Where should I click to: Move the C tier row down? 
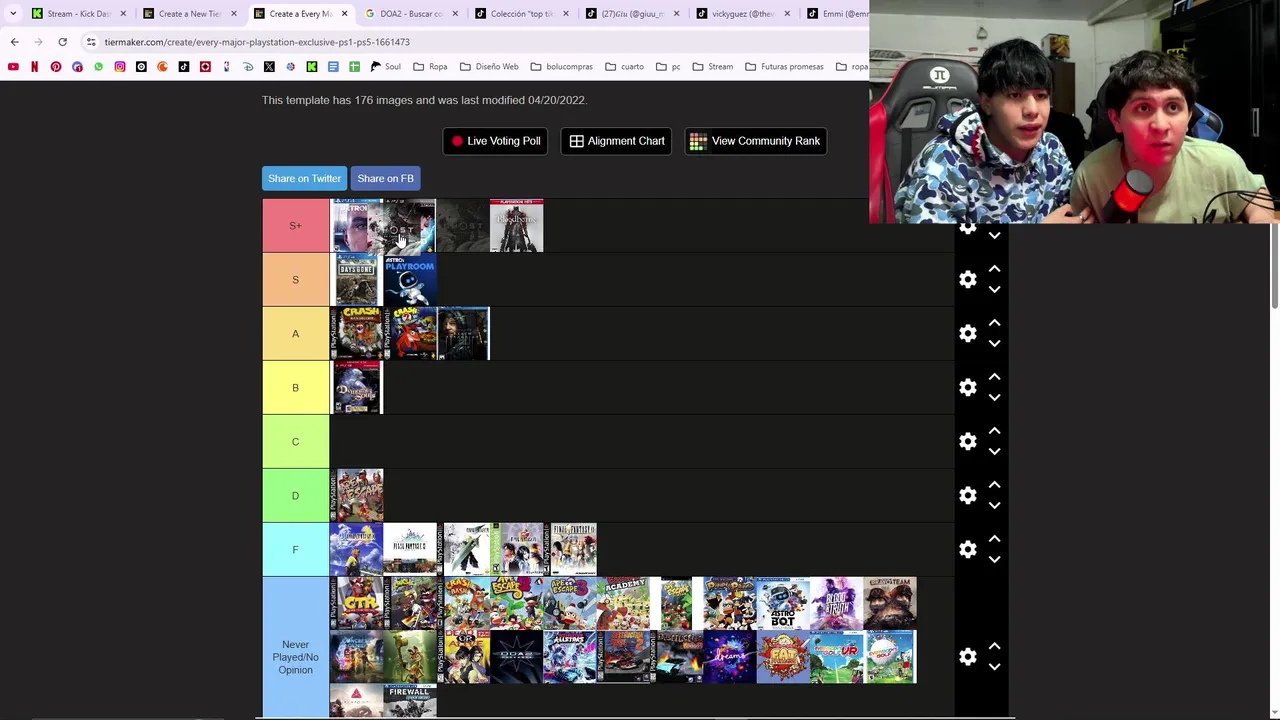tap(994, 451)
